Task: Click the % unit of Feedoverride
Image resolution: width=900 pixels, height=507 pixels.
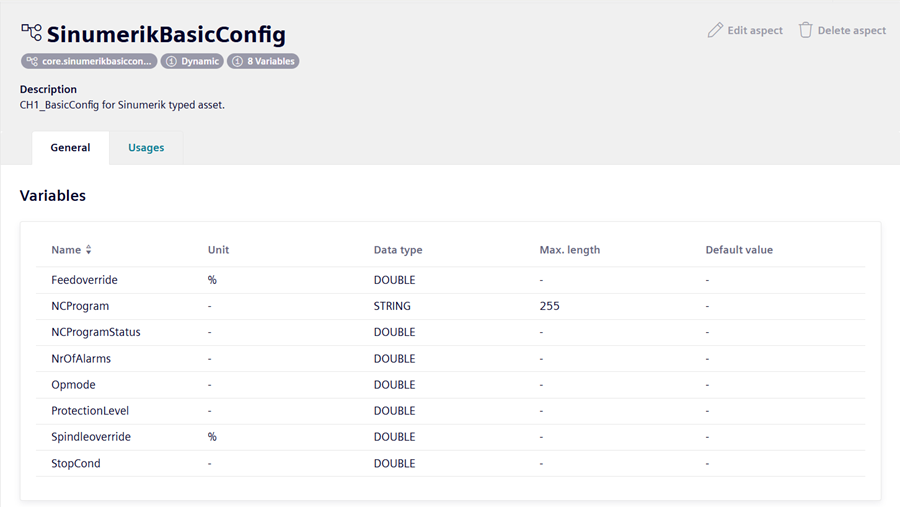Action: pyautogui.click(x=212, y=280)
